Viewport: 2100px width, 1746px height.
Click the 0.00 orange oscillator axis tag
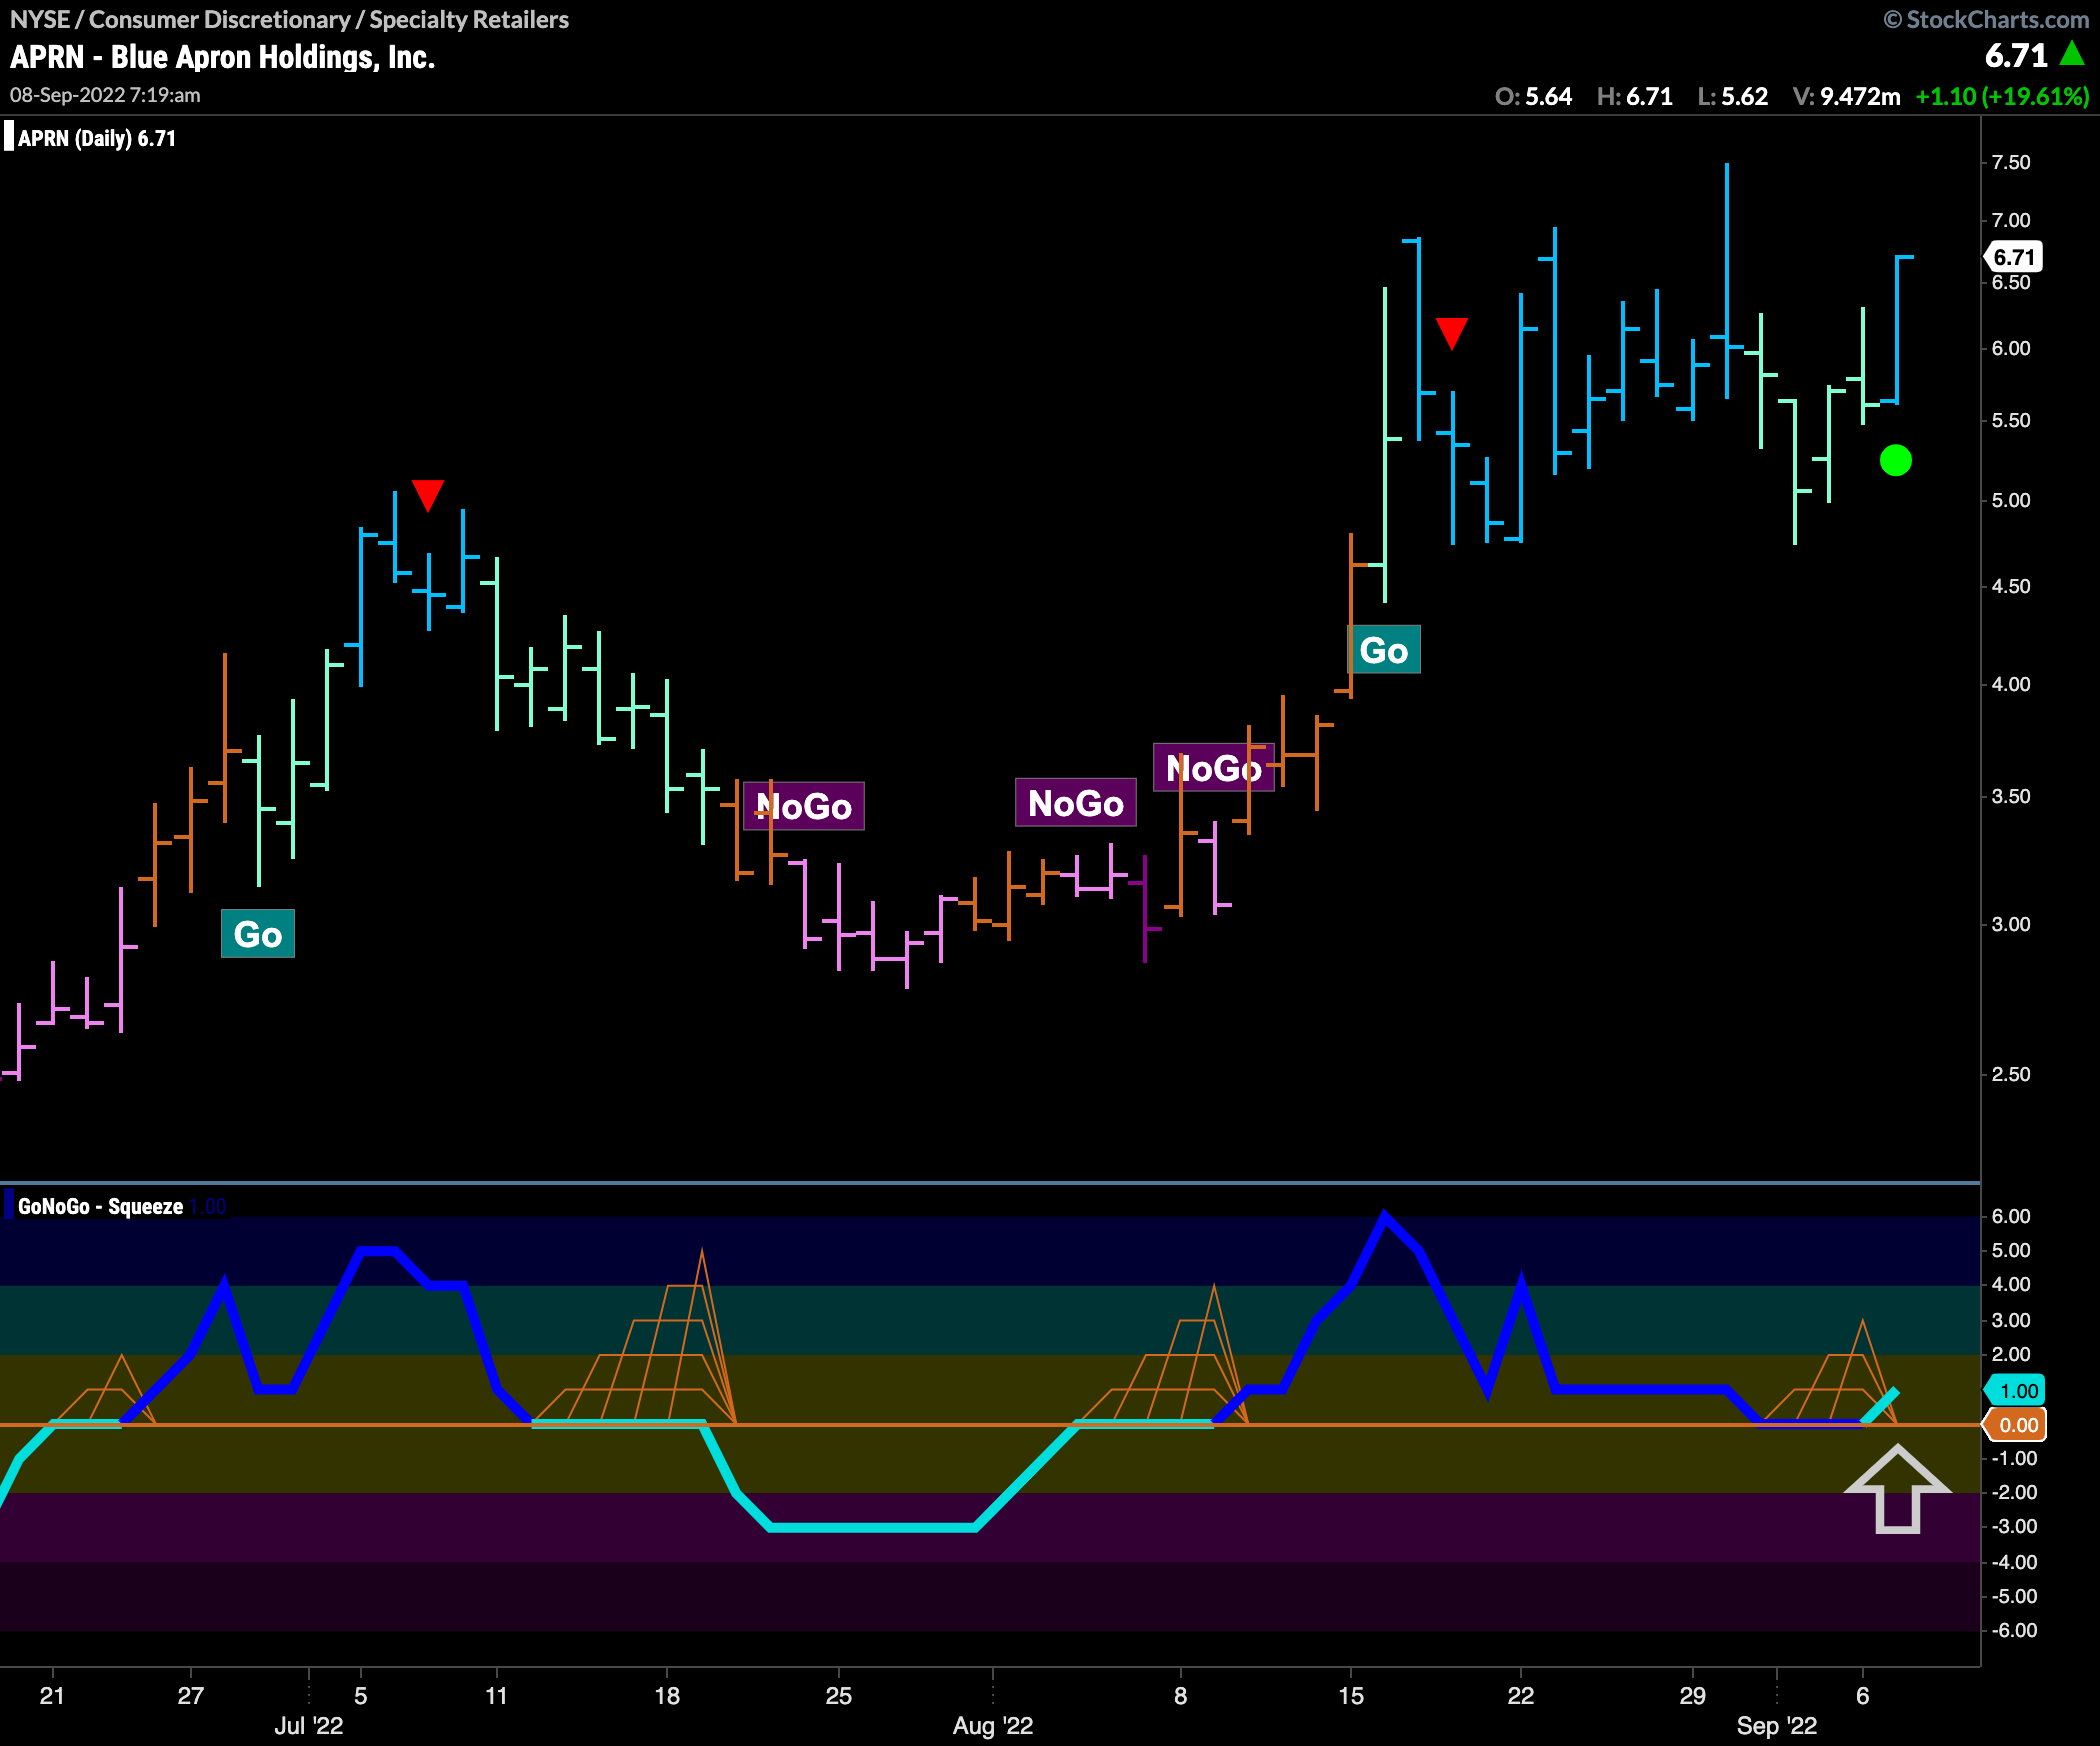click(x=2016, y=1425)
